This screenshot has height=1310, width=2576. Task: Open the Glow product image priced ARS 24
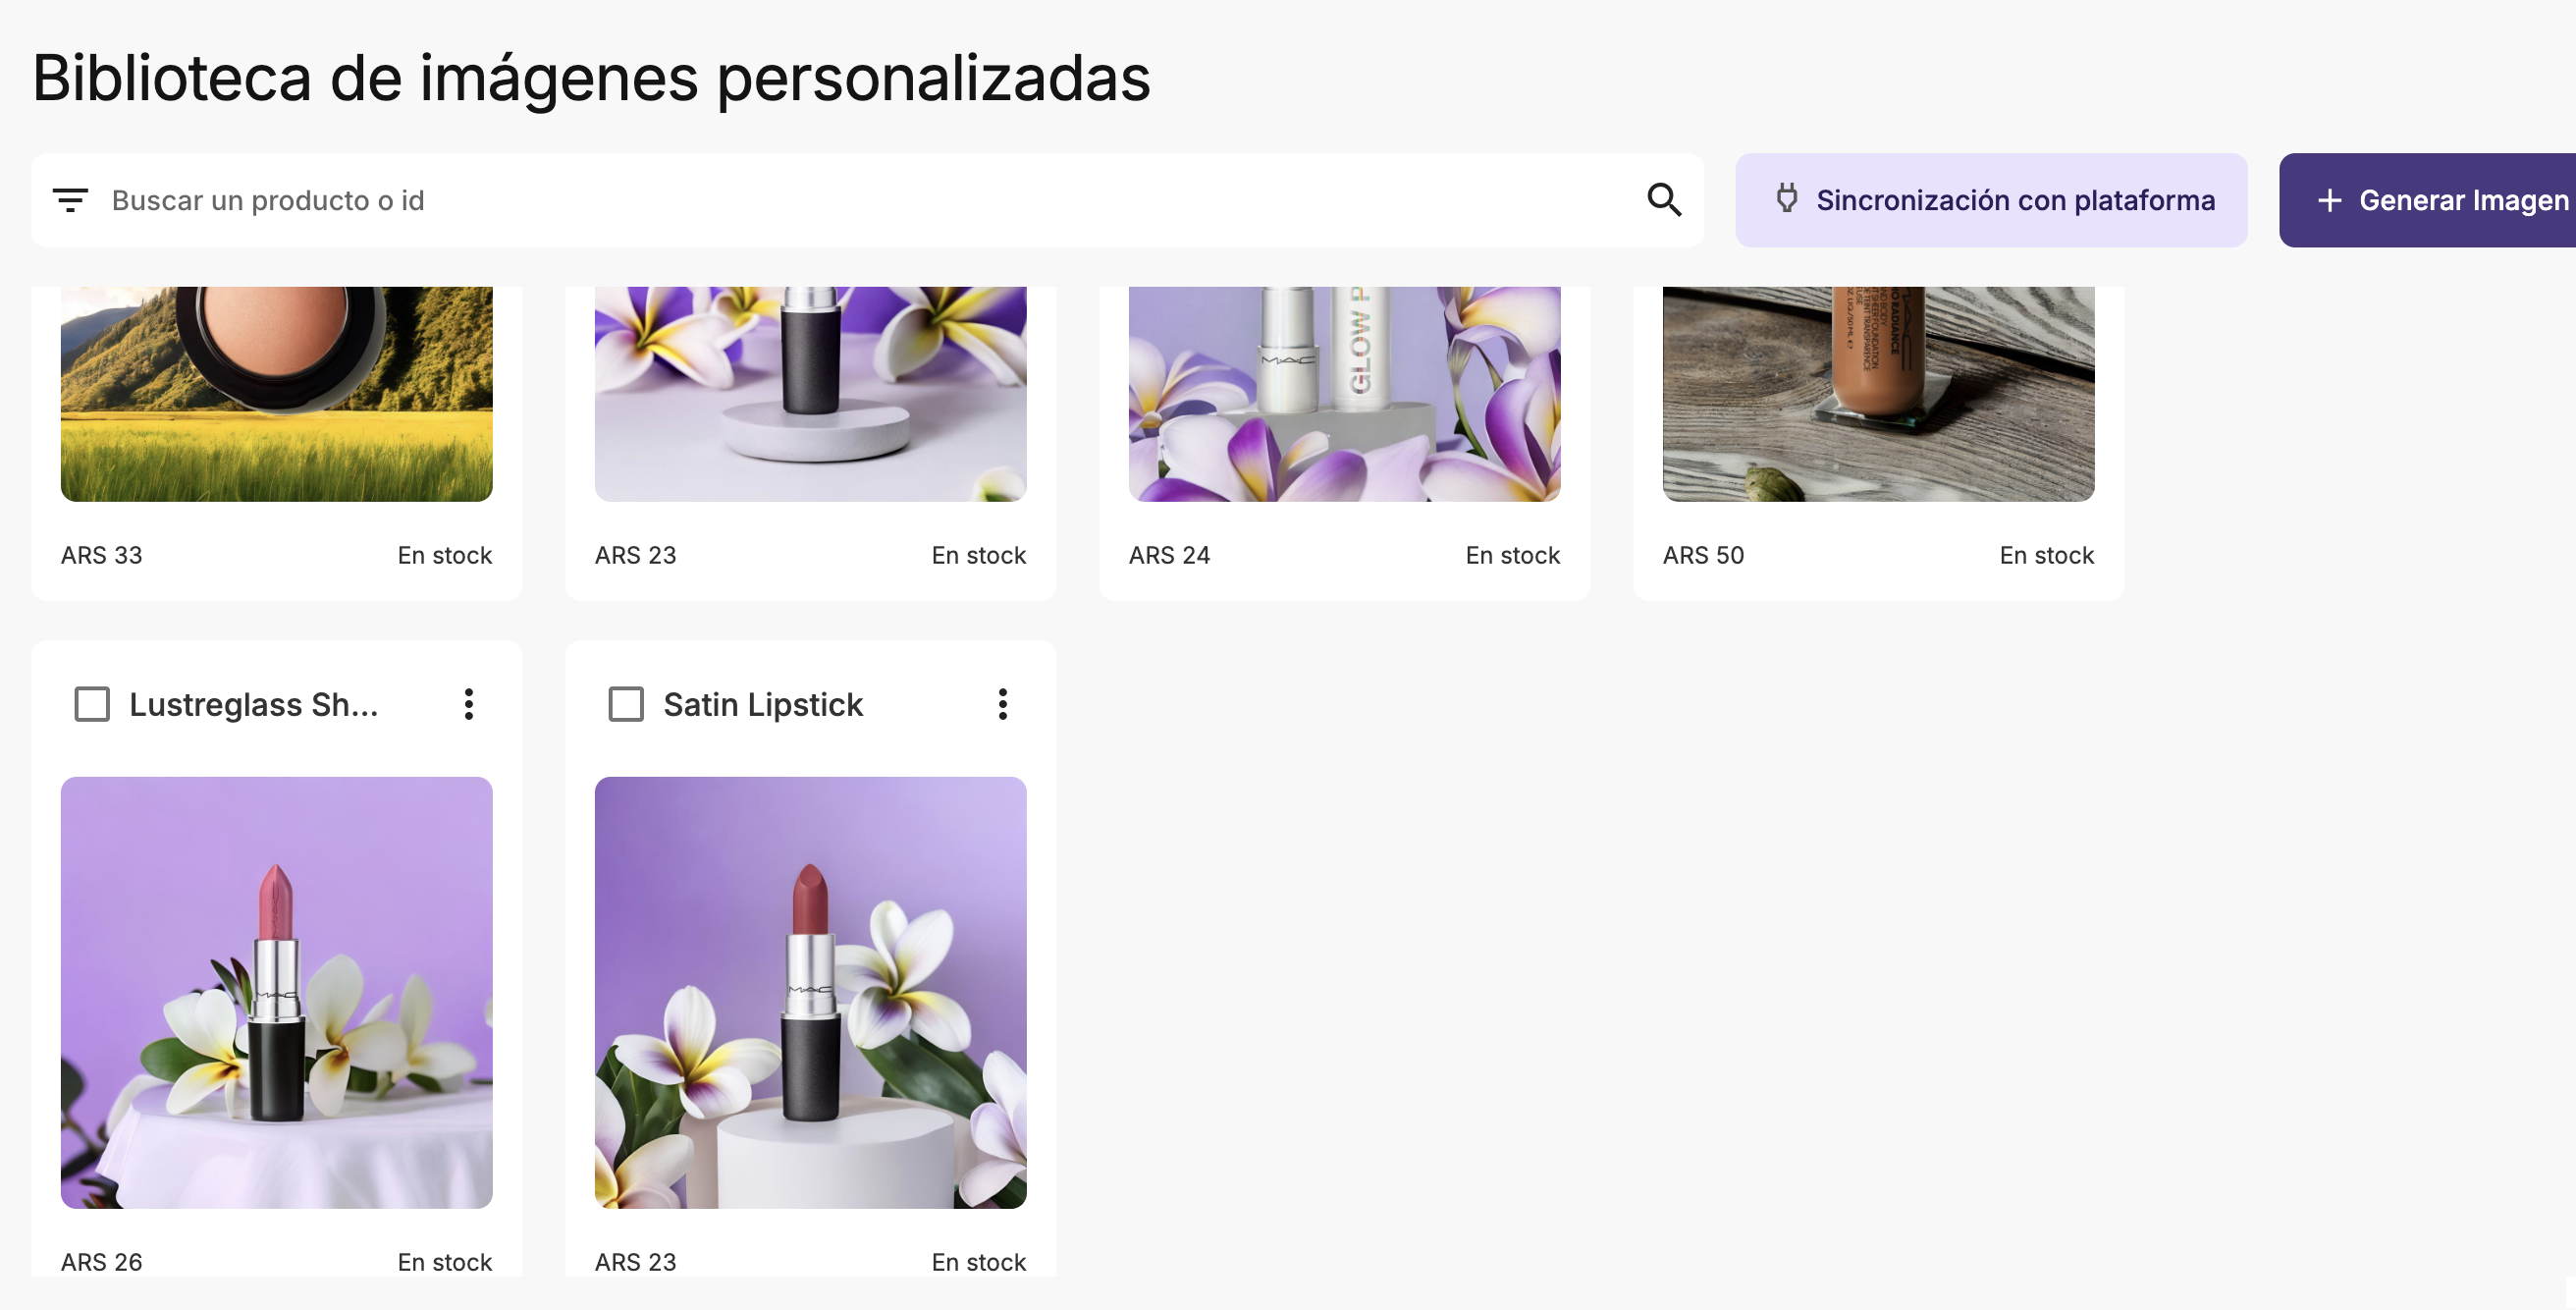pos(1344,394)
